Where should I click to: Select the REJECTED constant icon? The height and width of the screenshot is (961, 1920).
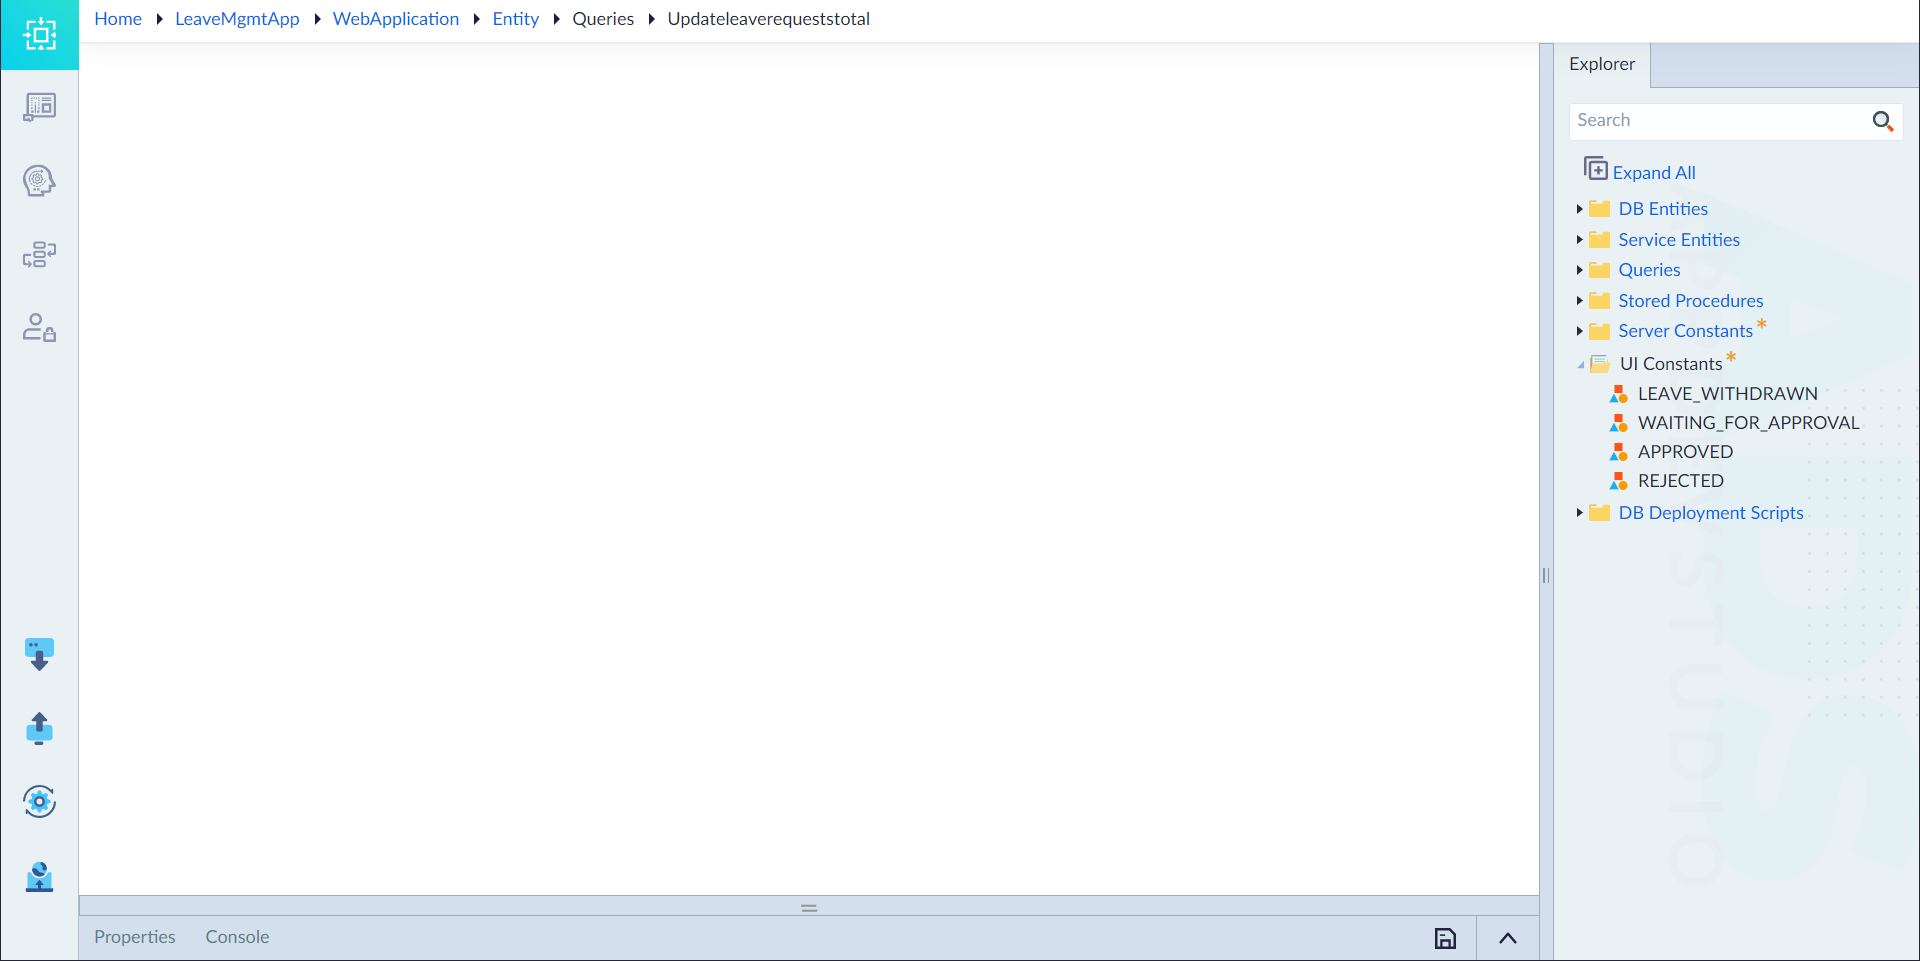(x=1619, y=481)
